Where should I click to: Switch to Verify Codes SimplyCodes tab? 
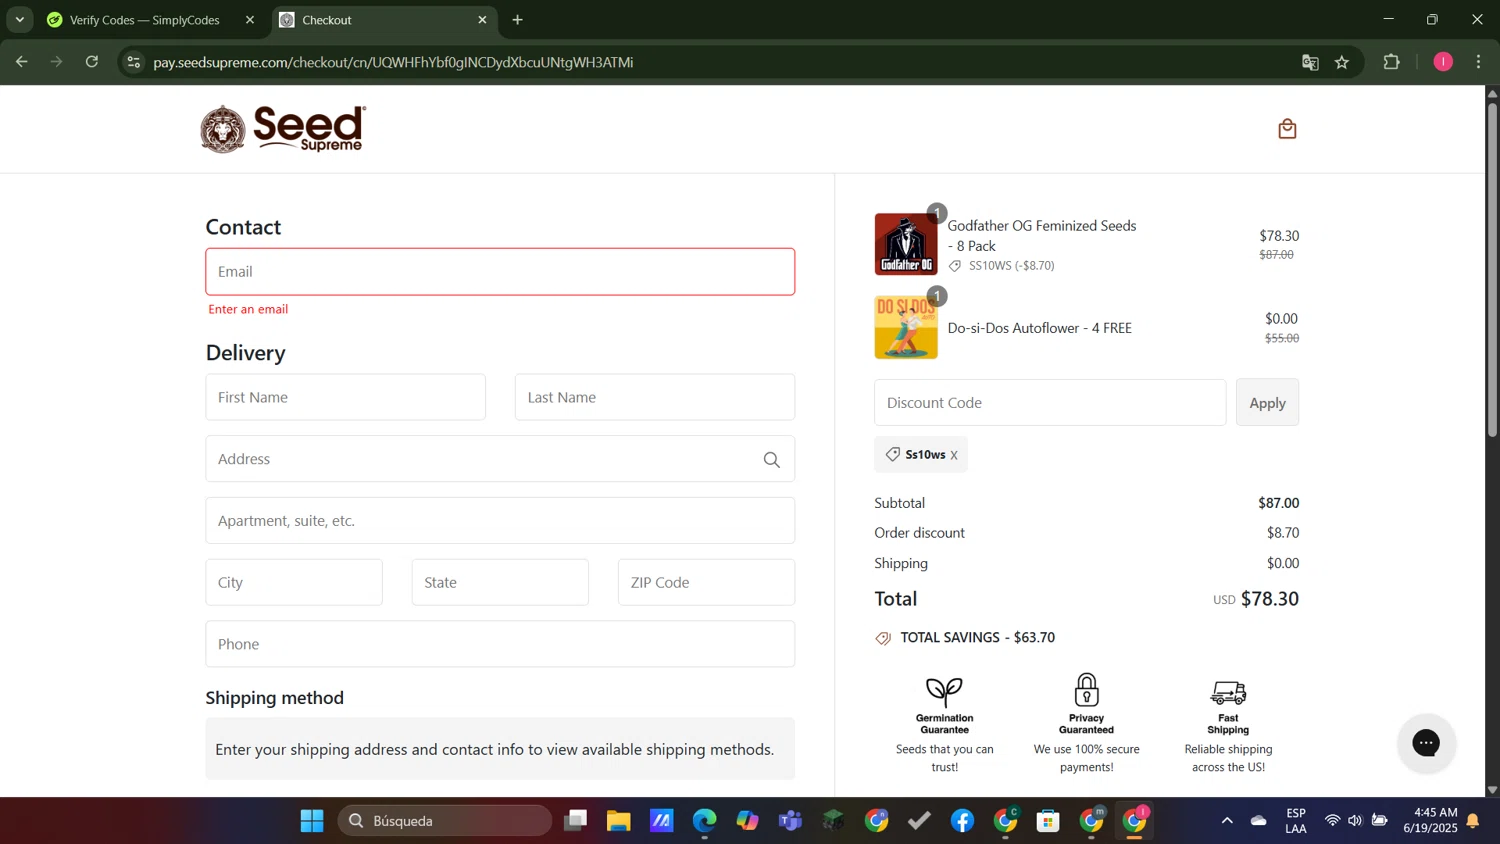coord(145,20)
